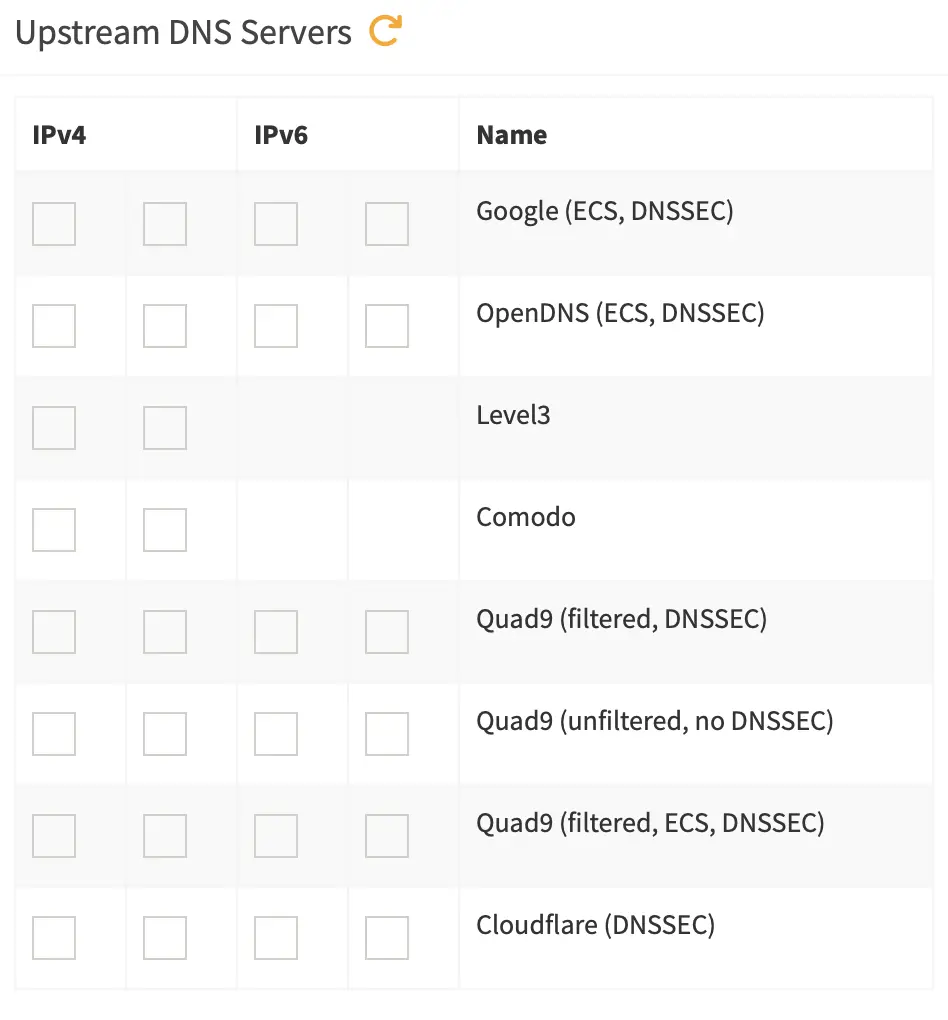Enable Google primary IPv6 DNS server
Image resolution: width=948 pixels, height=1020 pixels.
tap(276, 223)
